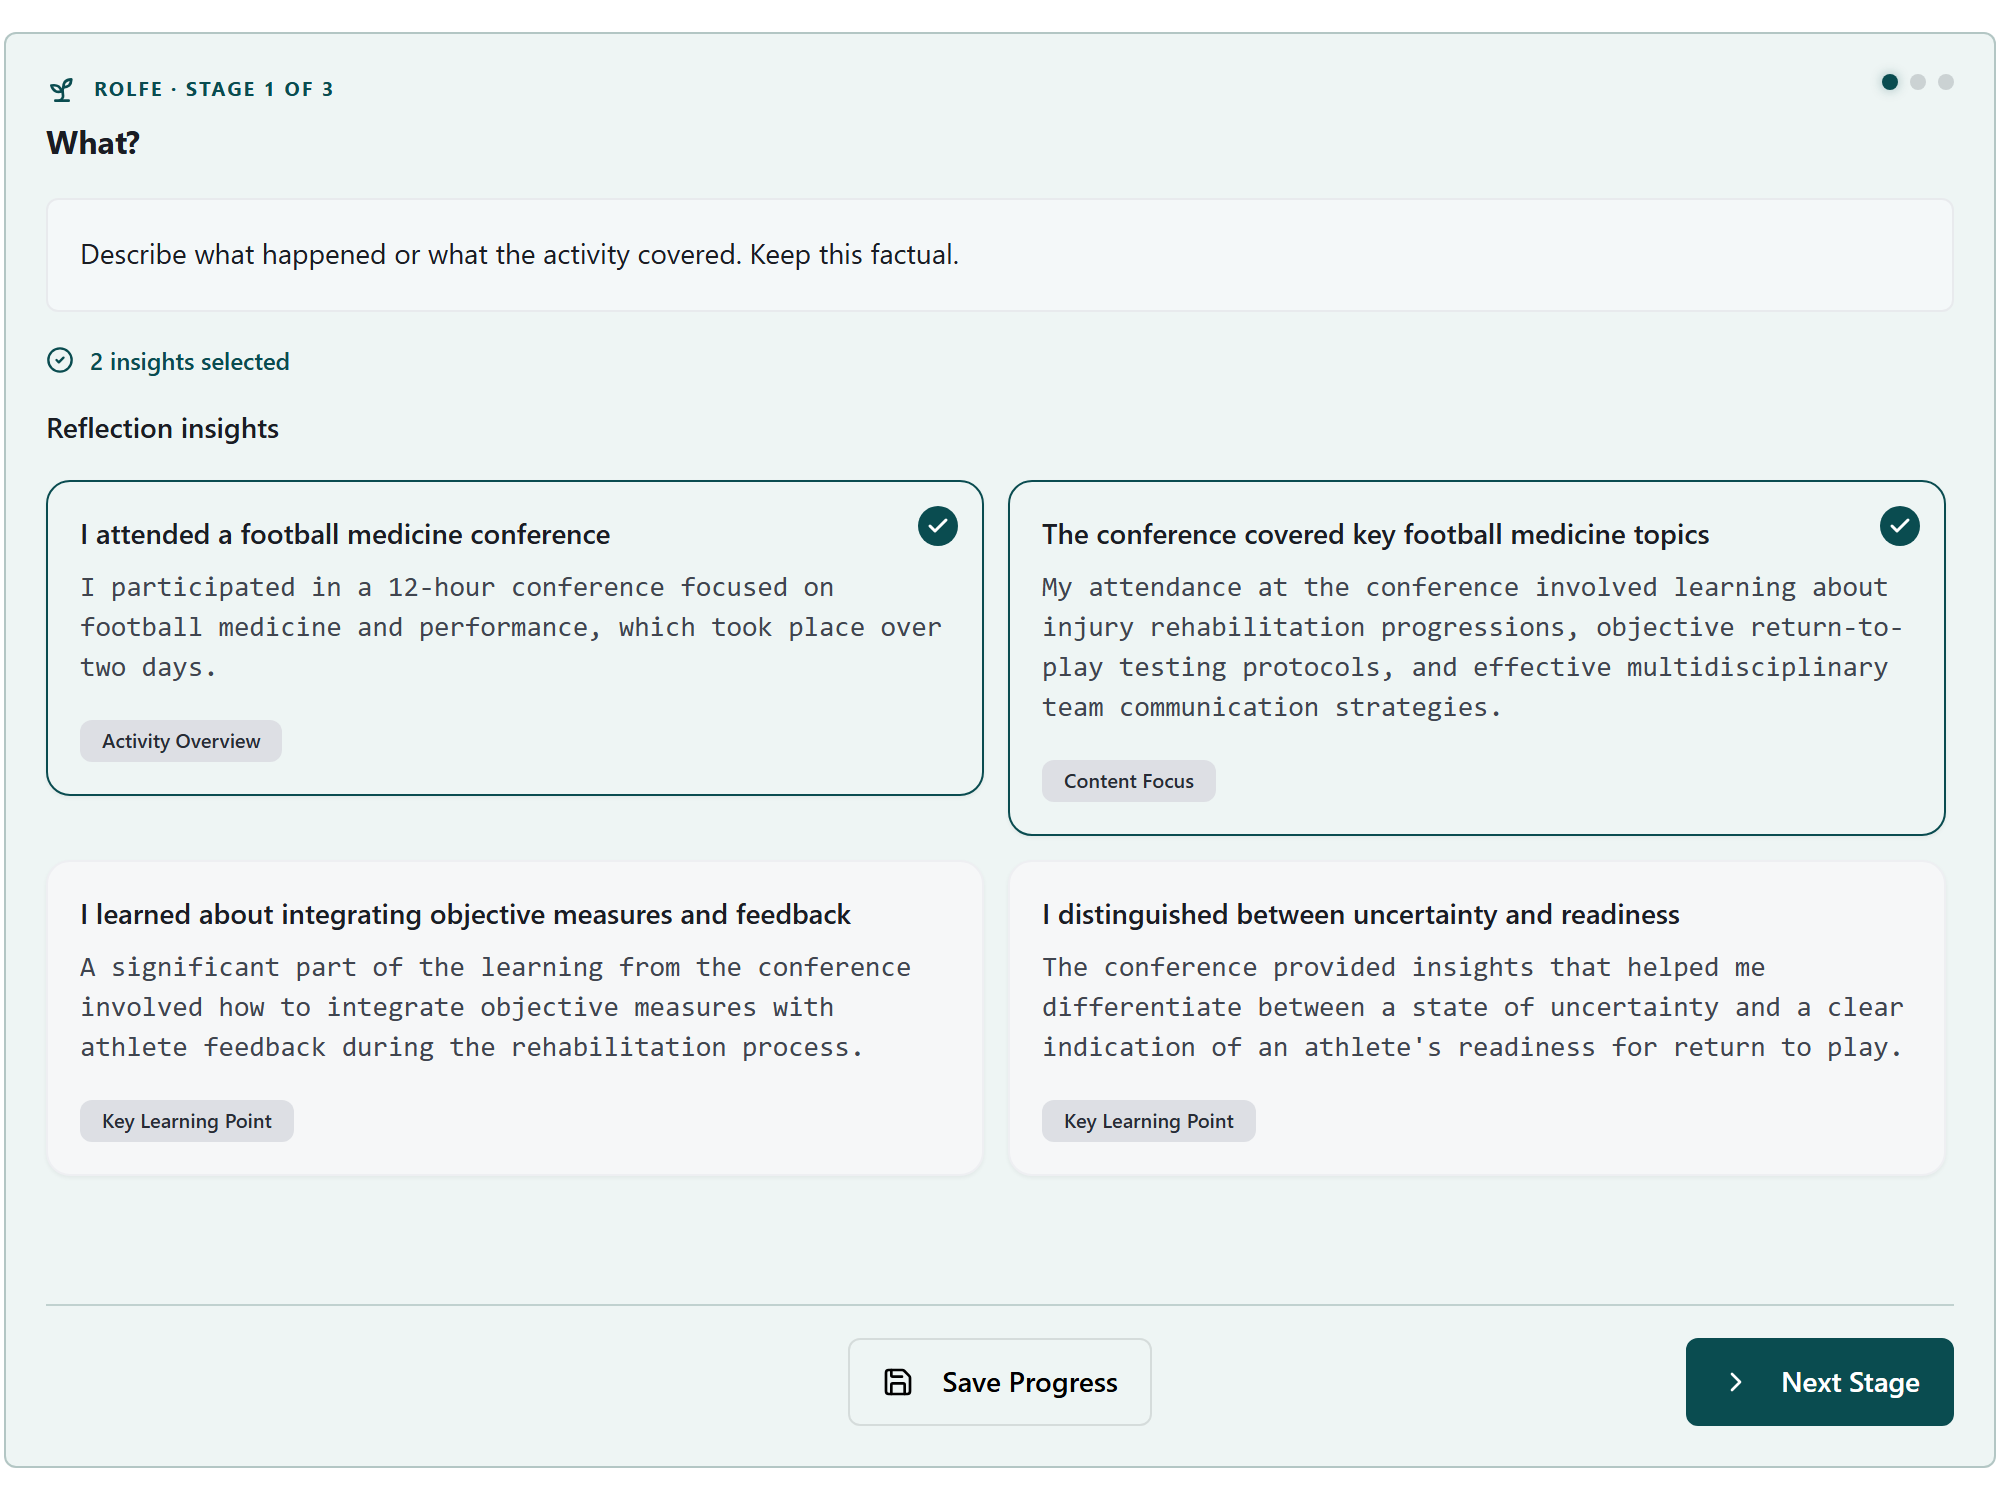Uncheck the key football medicine topics checkmark
This screenshot has width=2000, height=1500.
tap(1899, 526)
